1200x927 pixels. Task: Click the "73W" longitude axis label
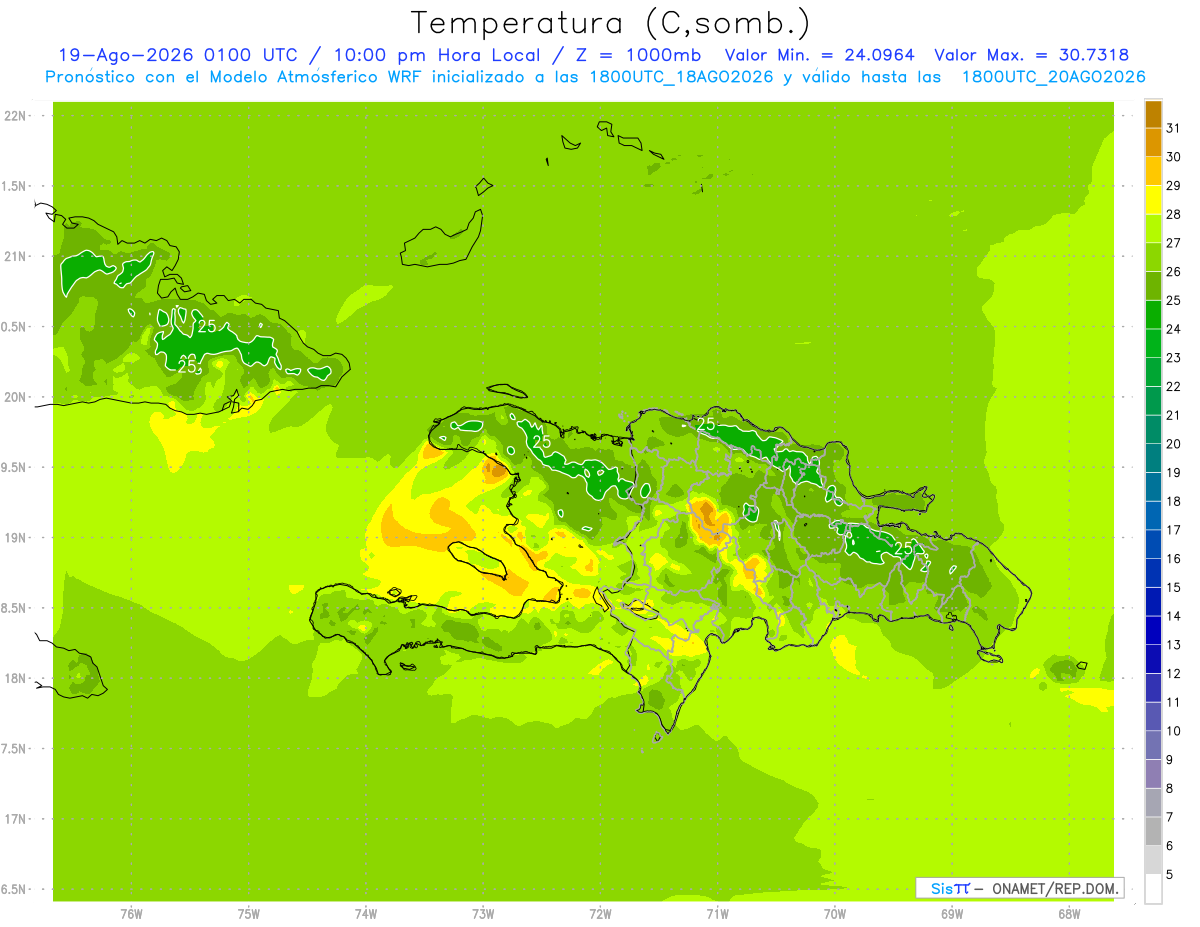click(x=483, y=913)
